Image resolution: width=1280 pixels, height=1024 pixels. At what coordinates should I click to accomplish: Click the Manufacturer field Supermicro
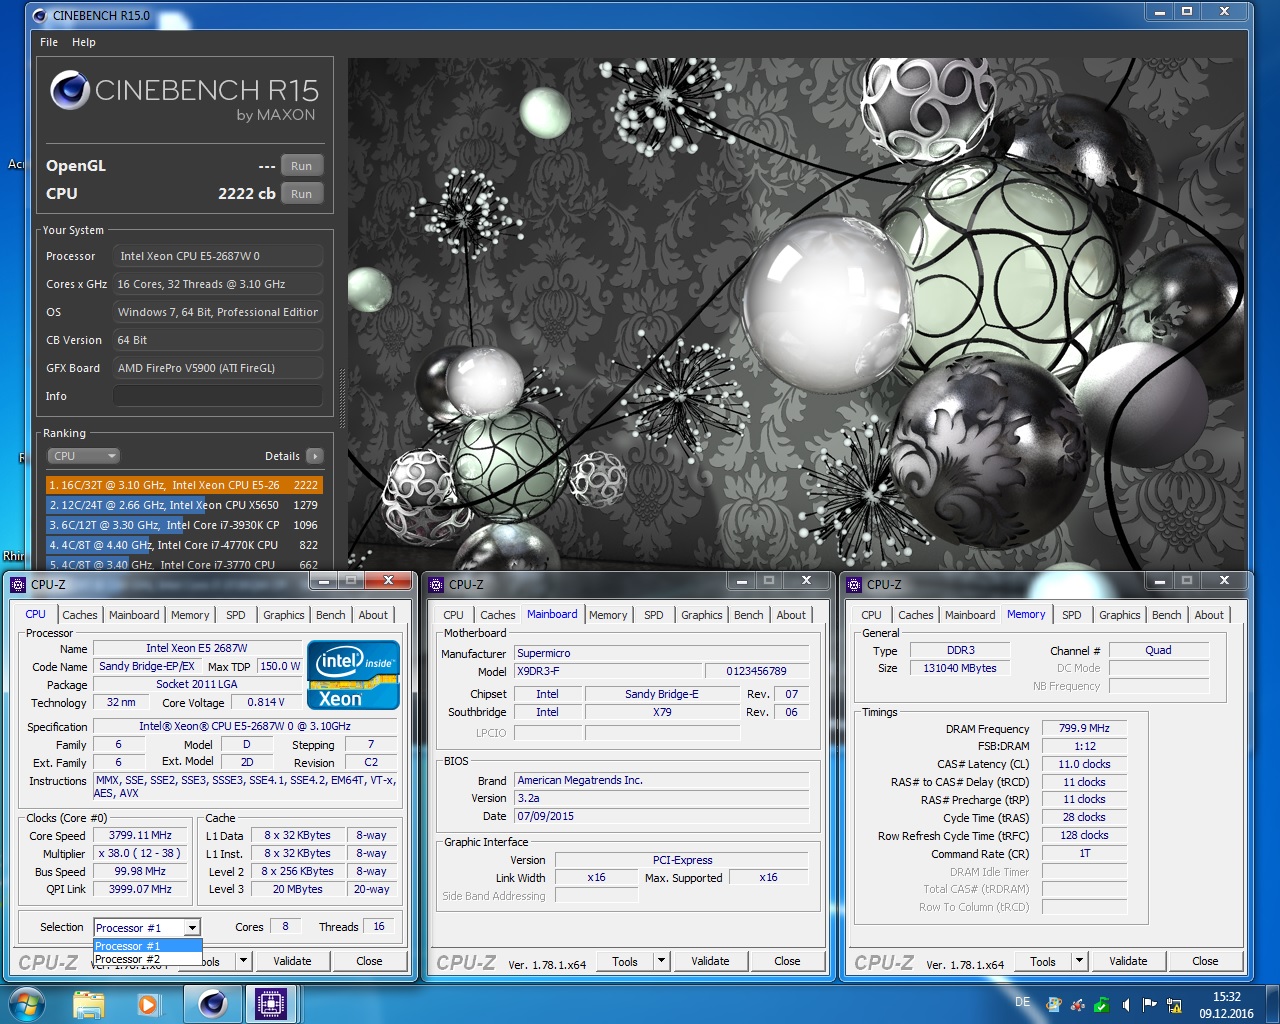point(662,653)
